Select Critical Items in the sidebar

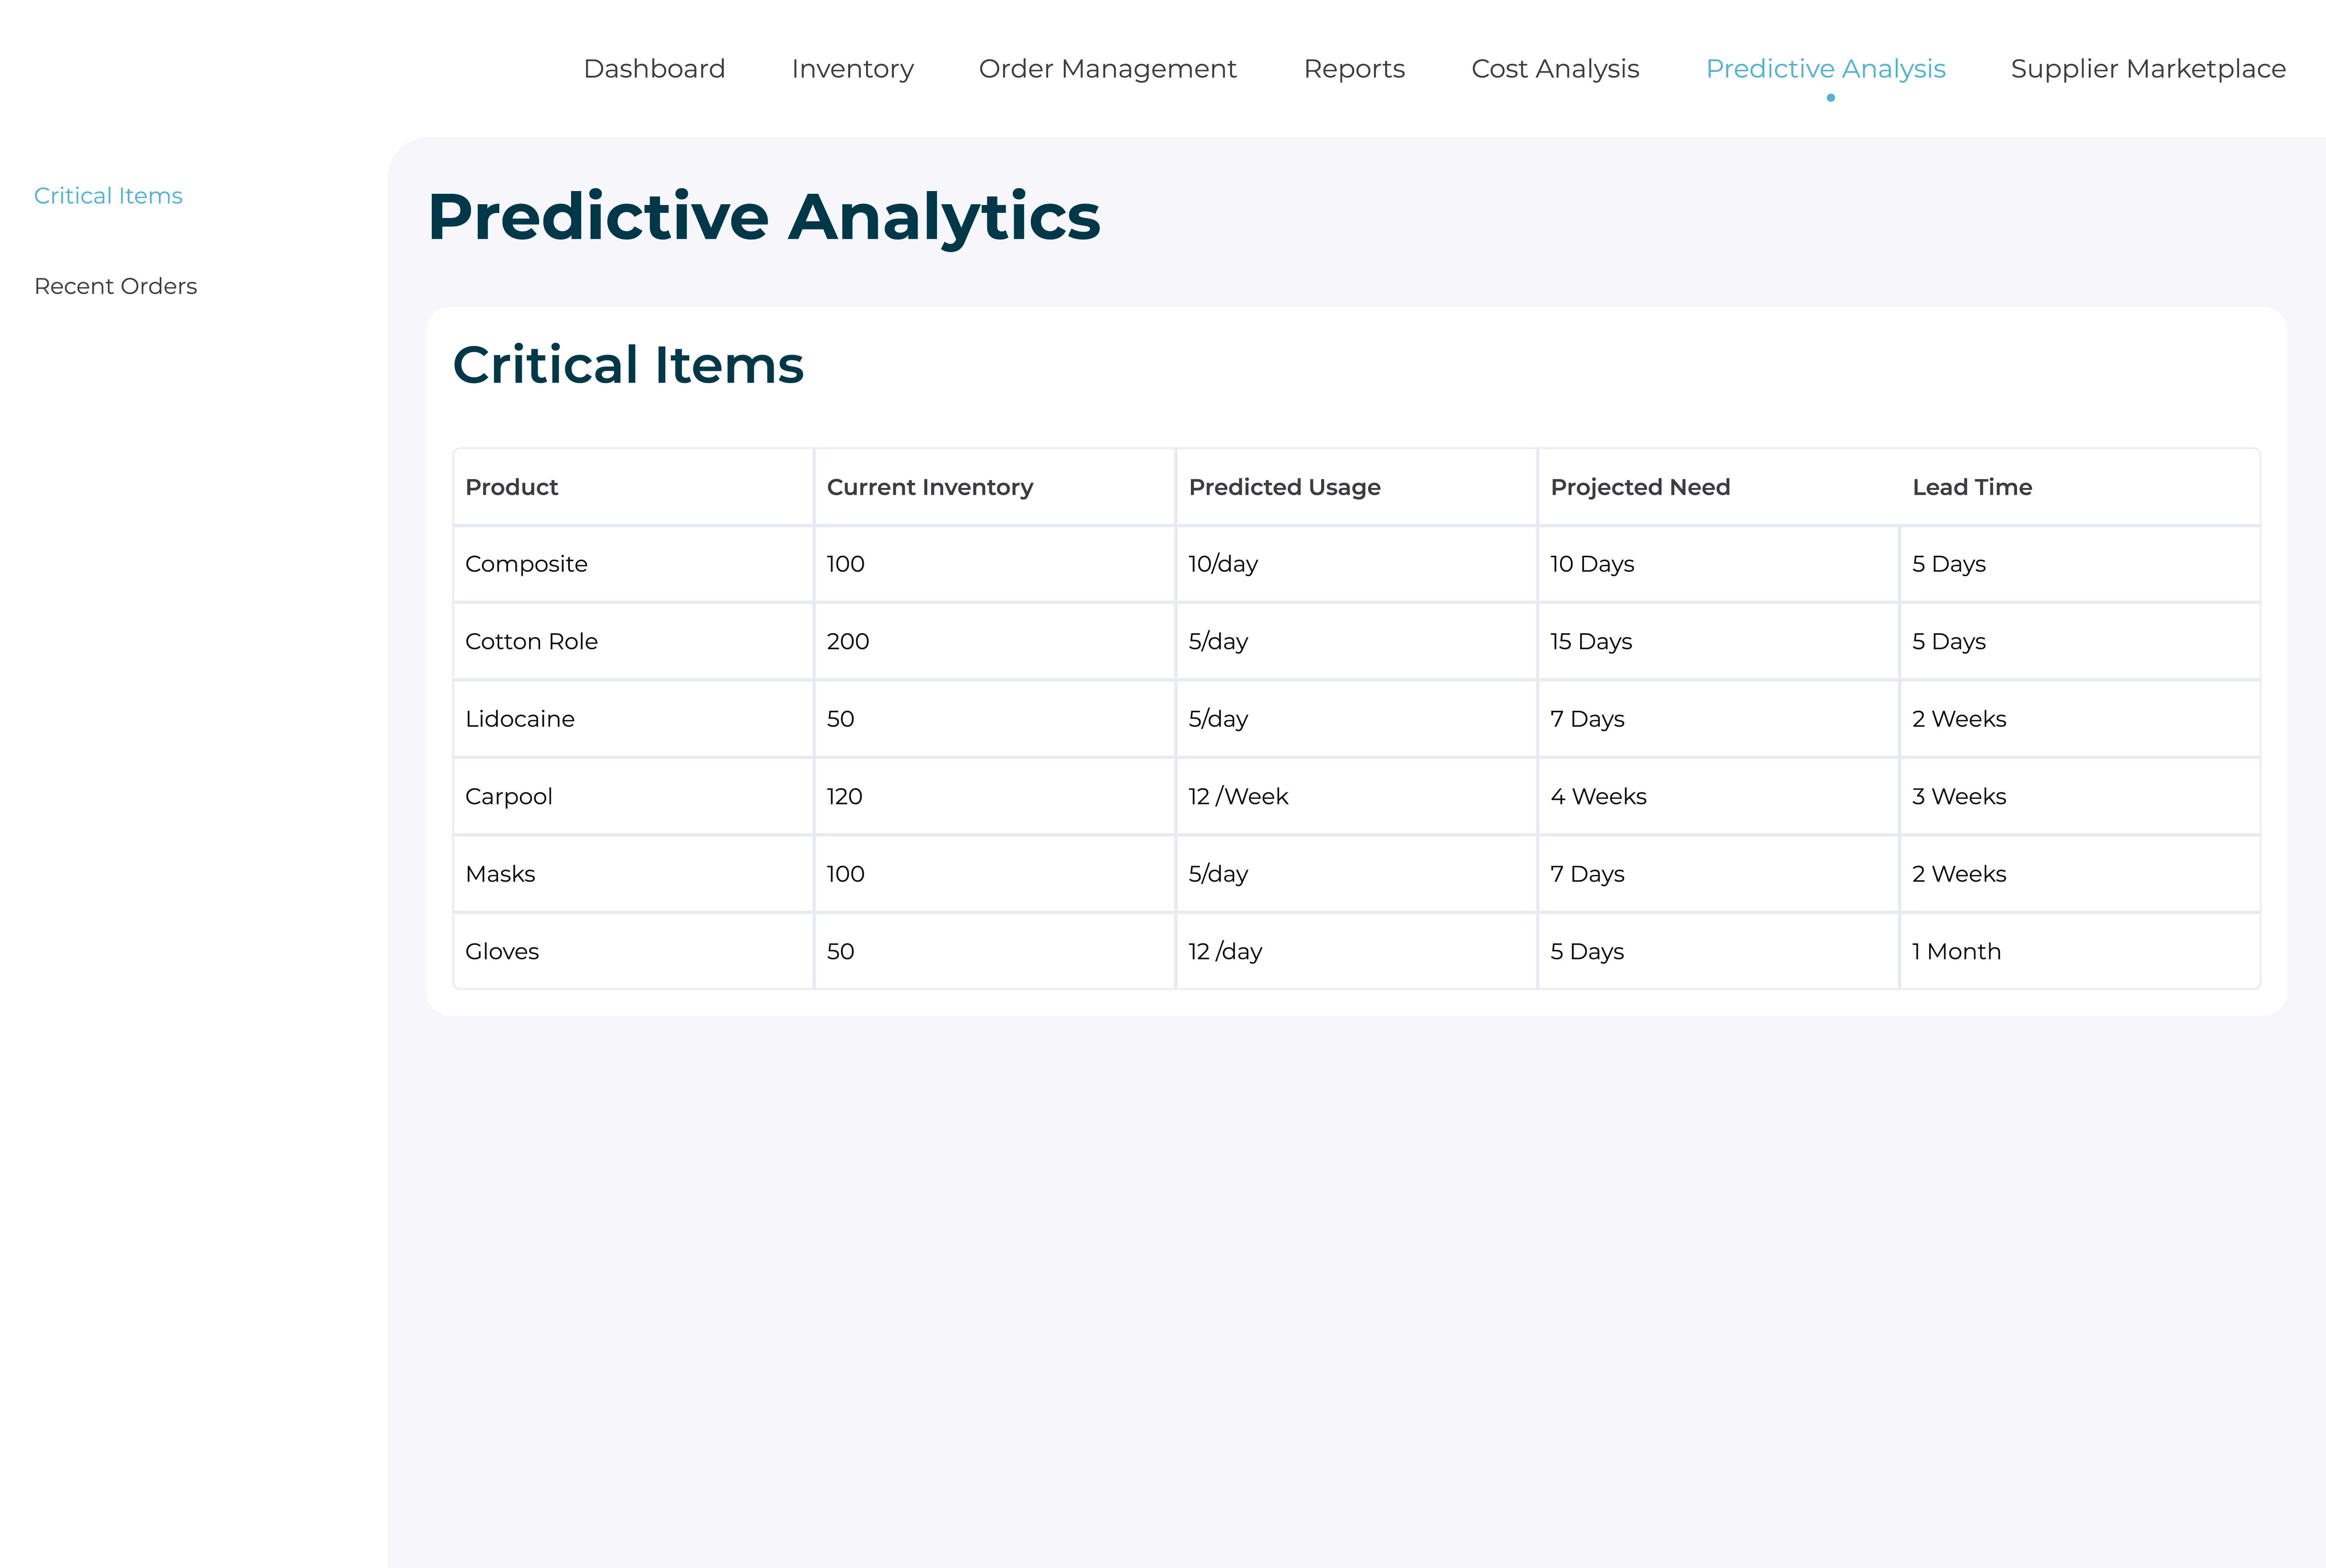(x=108, y=195)
